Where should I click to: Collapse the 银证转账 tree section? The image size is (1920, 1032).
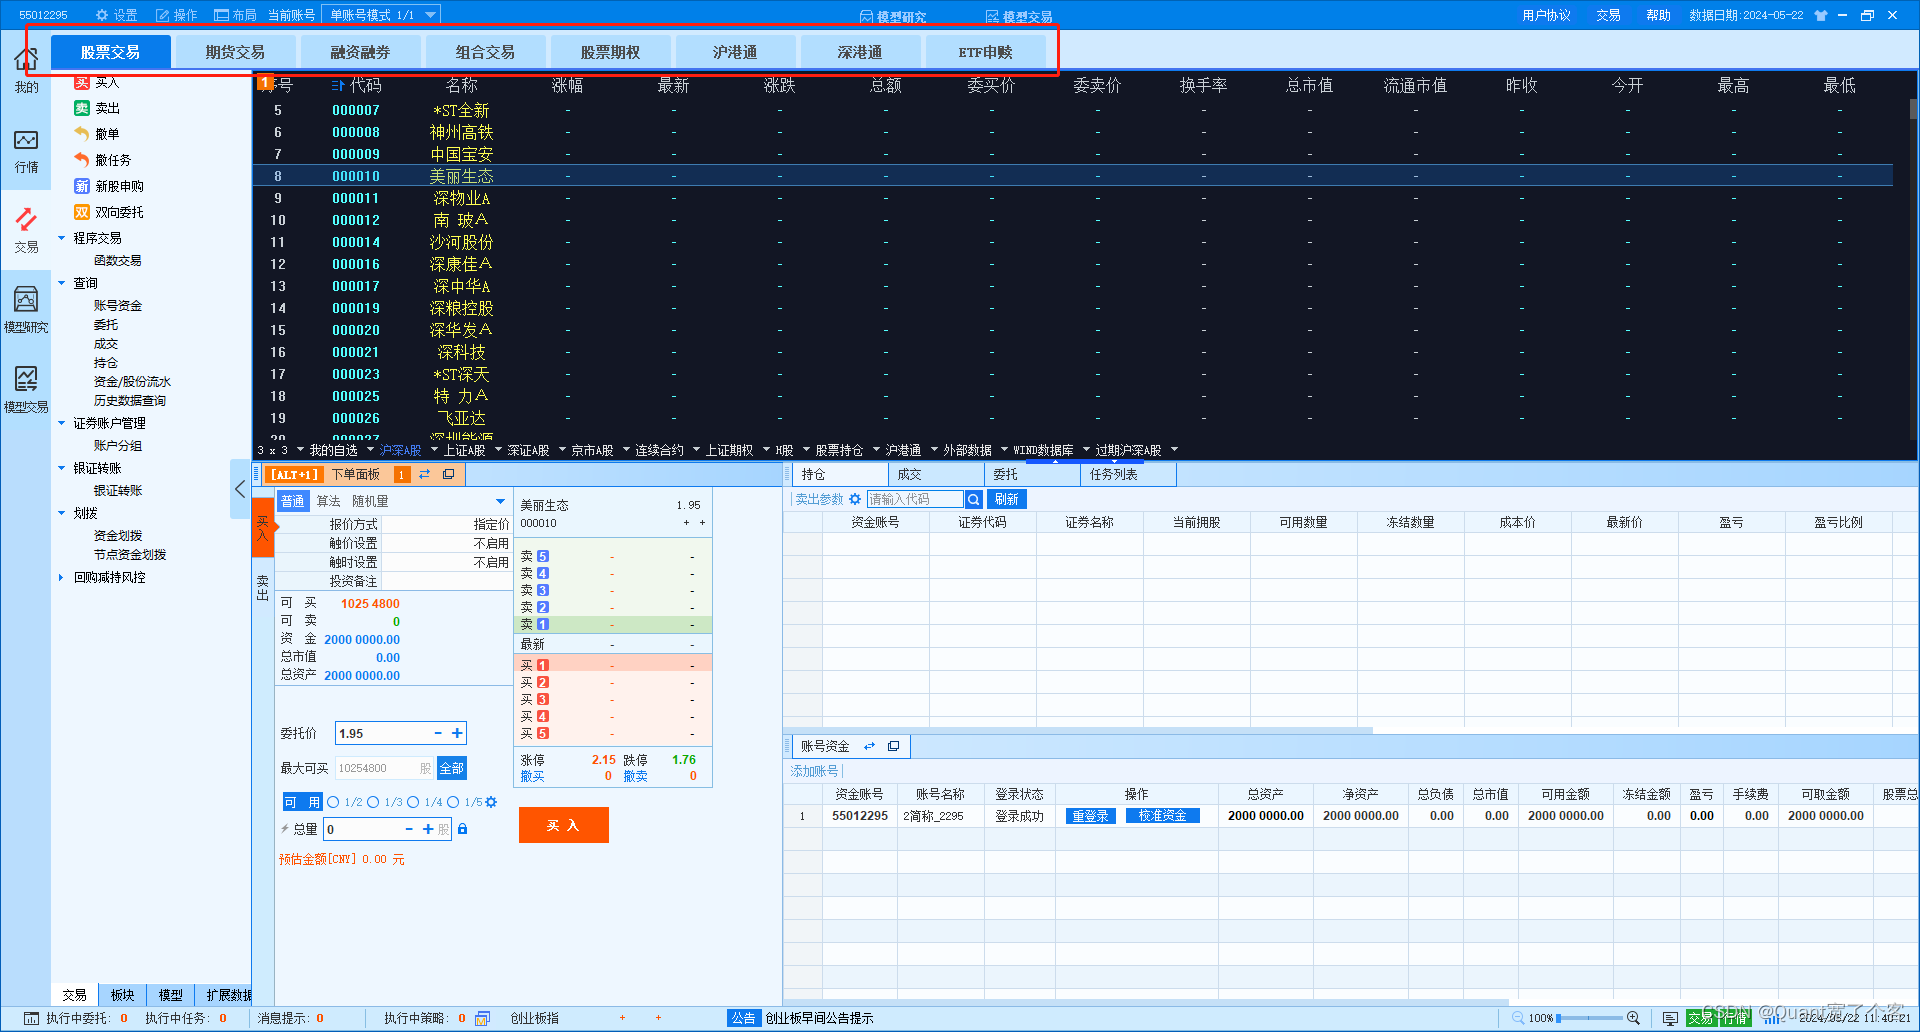coord(61,468)
